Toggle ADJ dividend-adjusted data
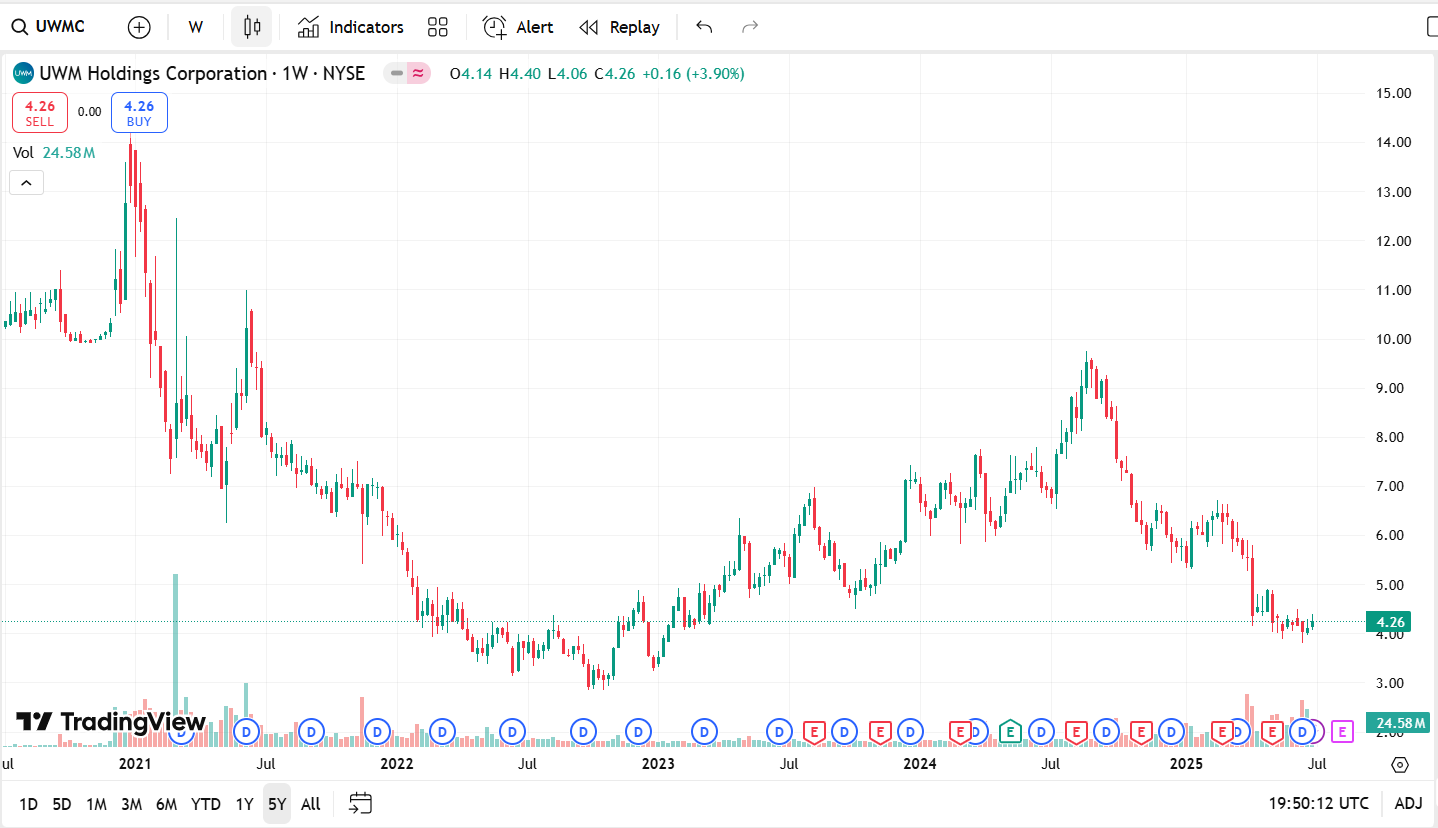Screen dimensions: 1438x828 (1408, 804)
